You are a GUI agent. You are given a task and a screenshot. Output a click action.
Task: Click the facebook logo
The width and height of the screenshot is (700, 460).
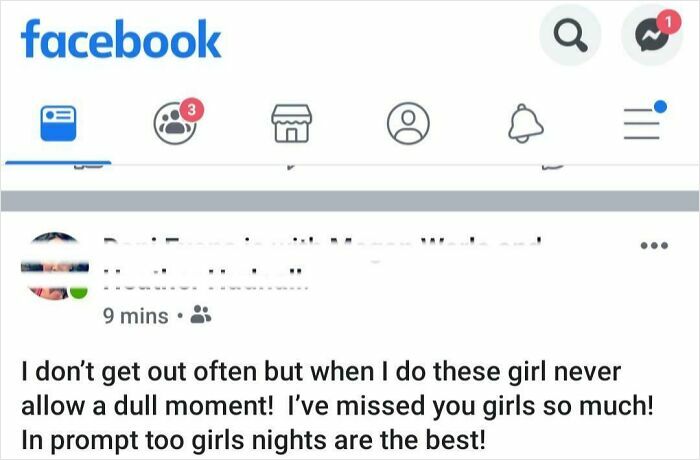pyautogui.click(x=121, y=39)
